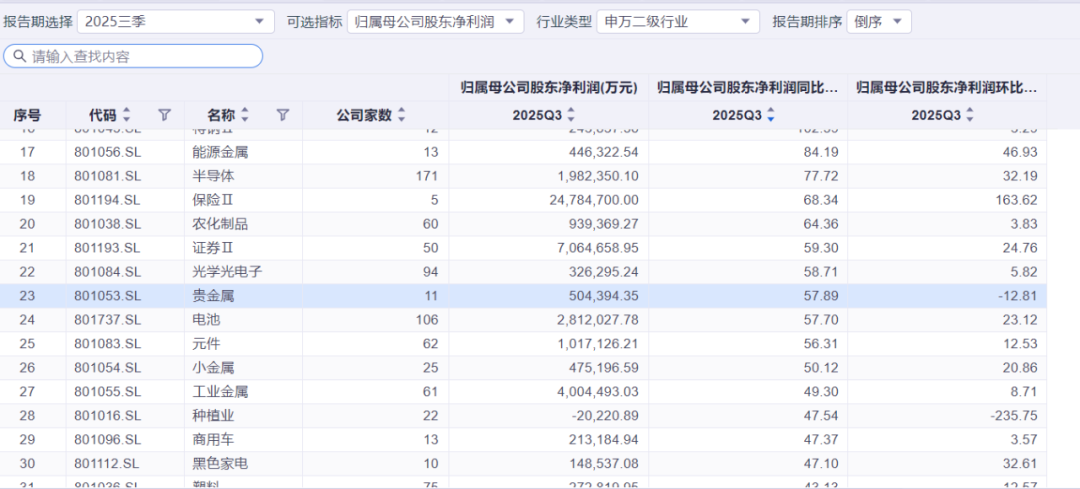Select the row named 商用车
Viewport: 1080px width, 489px height.
pos(523,439)
